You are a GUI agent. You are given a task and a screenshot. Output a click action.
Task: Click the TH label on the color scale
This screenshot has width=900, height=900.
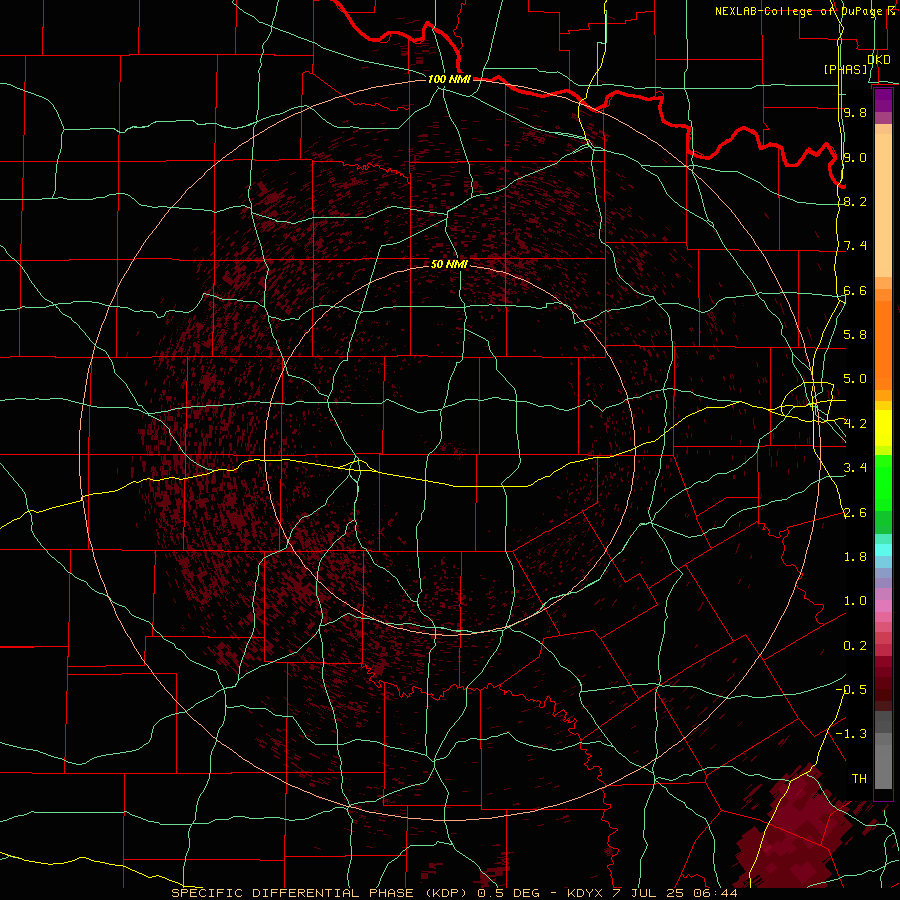(x=859, y=779)
